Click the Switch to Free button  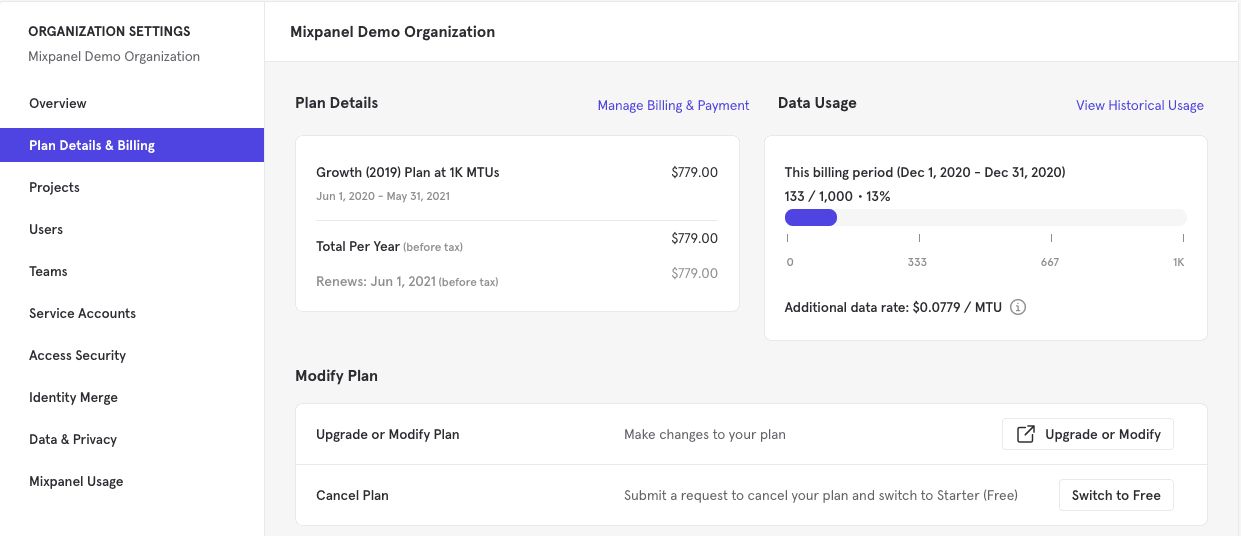1116,496
